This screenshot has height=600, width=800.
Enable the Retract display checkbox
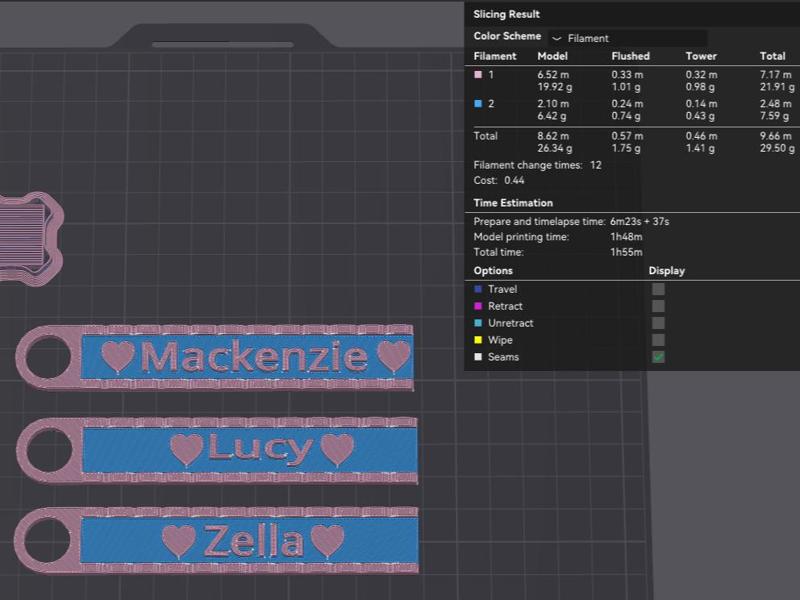coord(657,306)
